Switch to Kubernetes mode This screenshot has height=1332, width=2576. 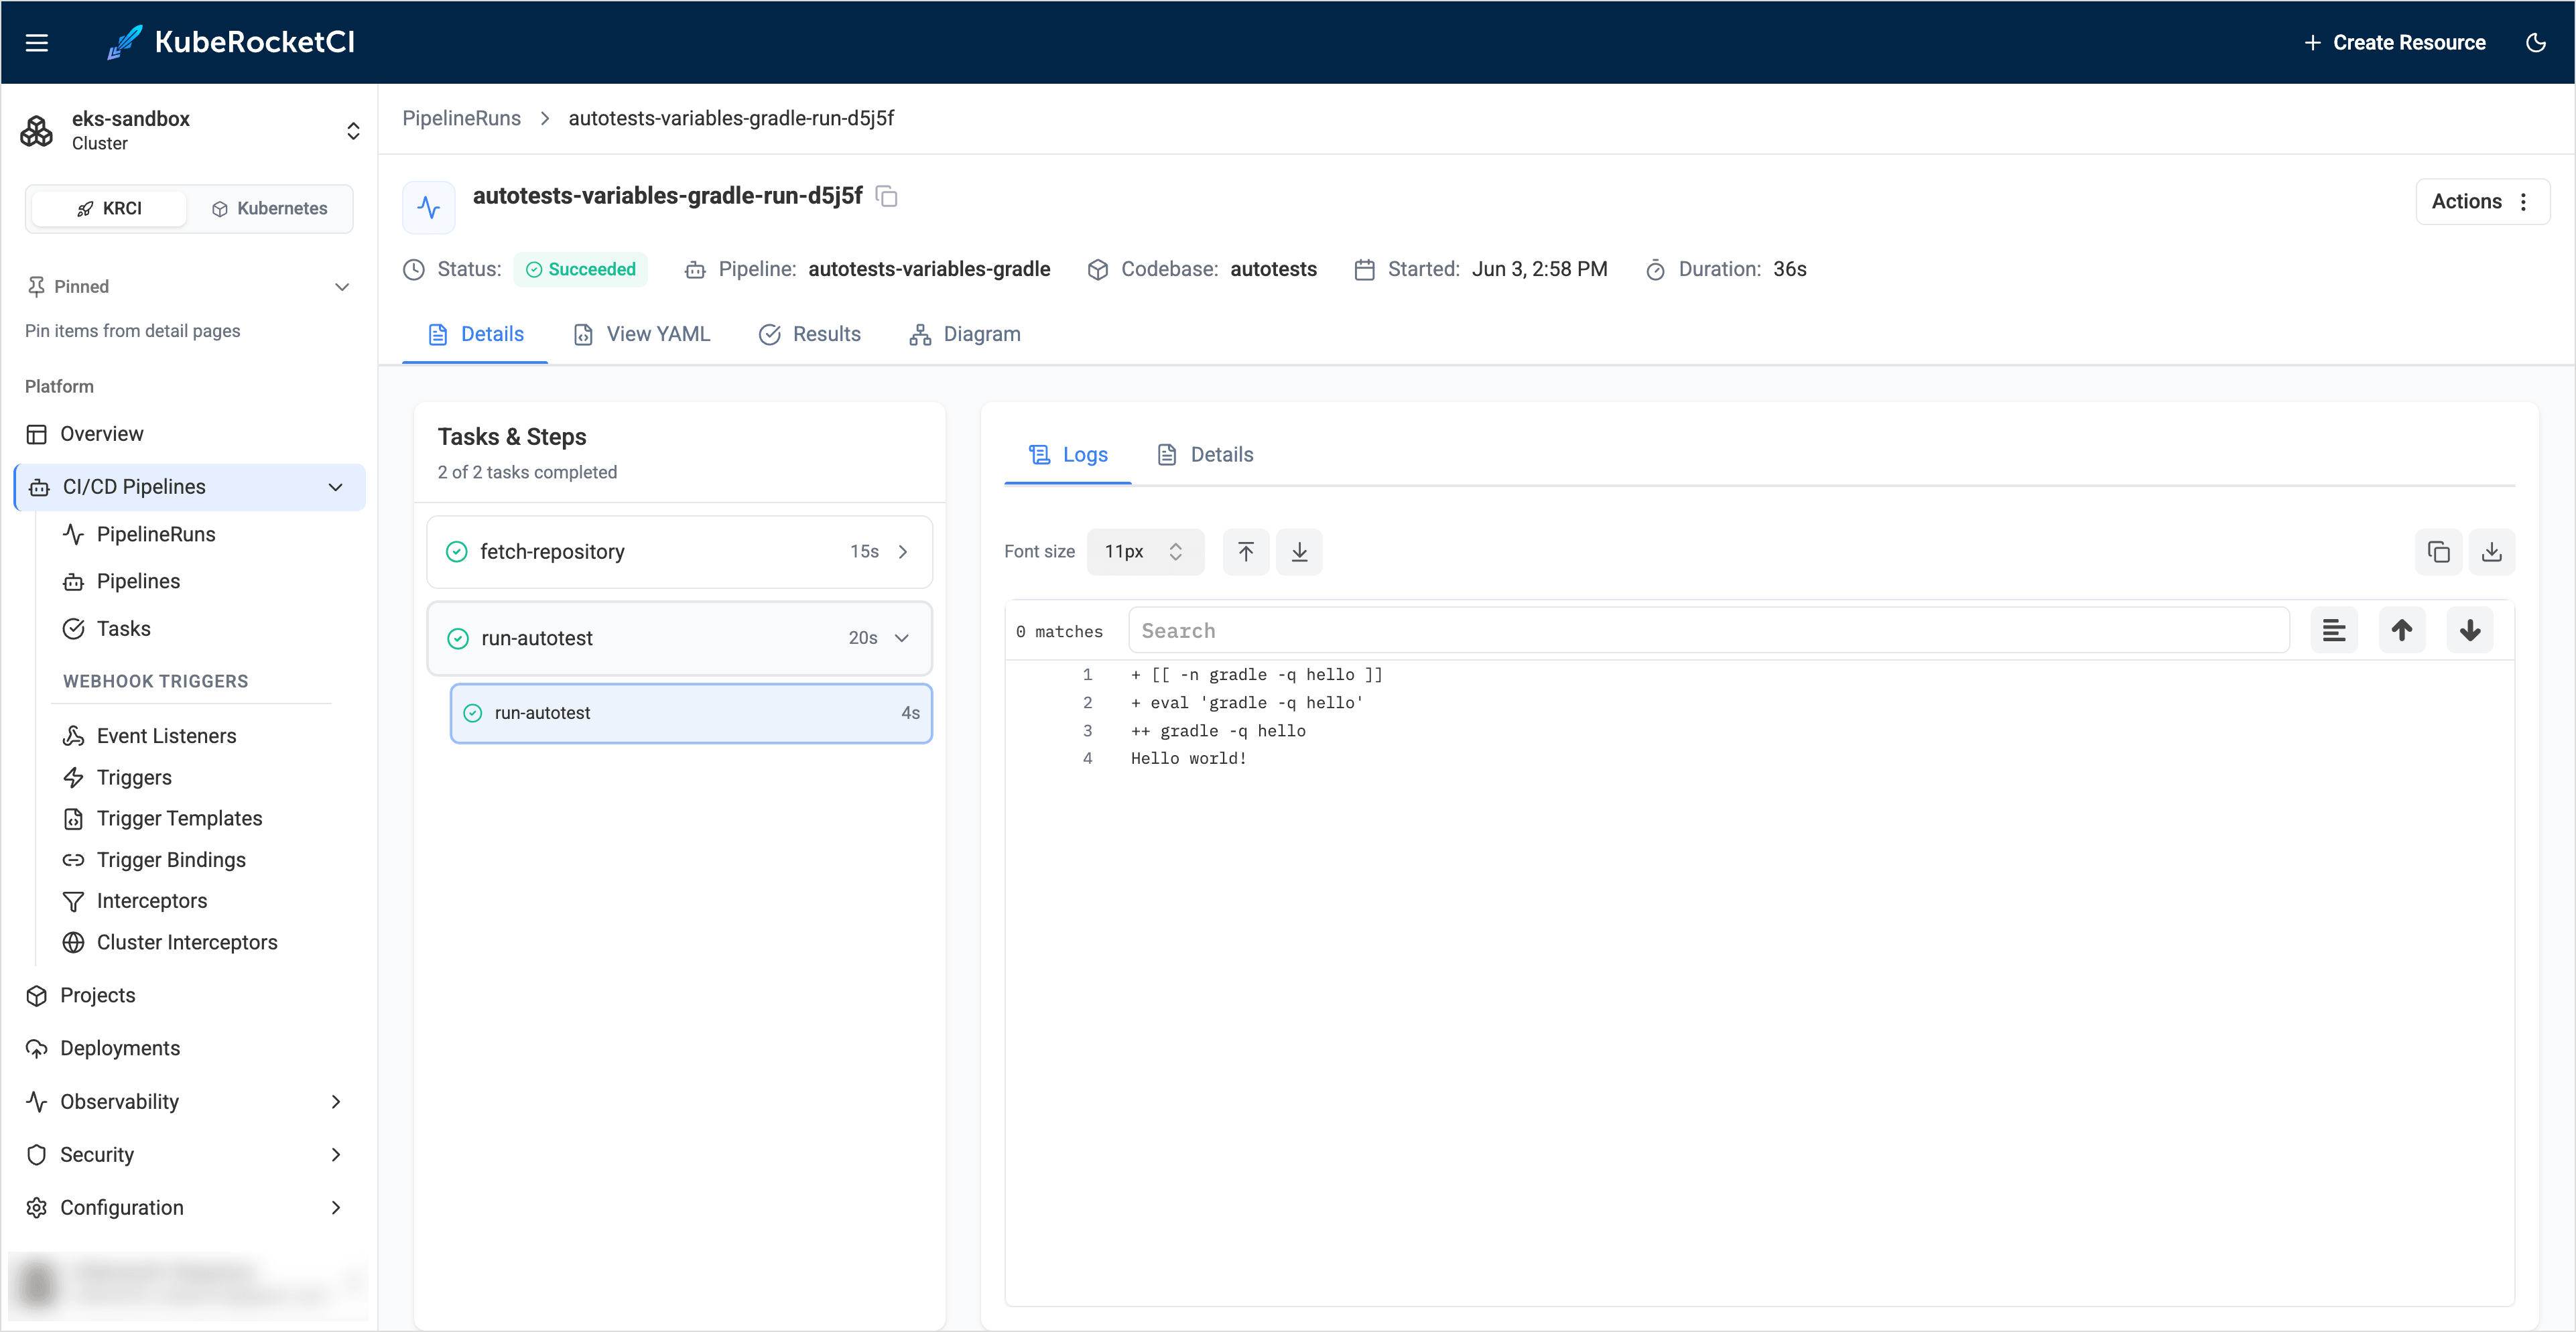coord(270,208)
